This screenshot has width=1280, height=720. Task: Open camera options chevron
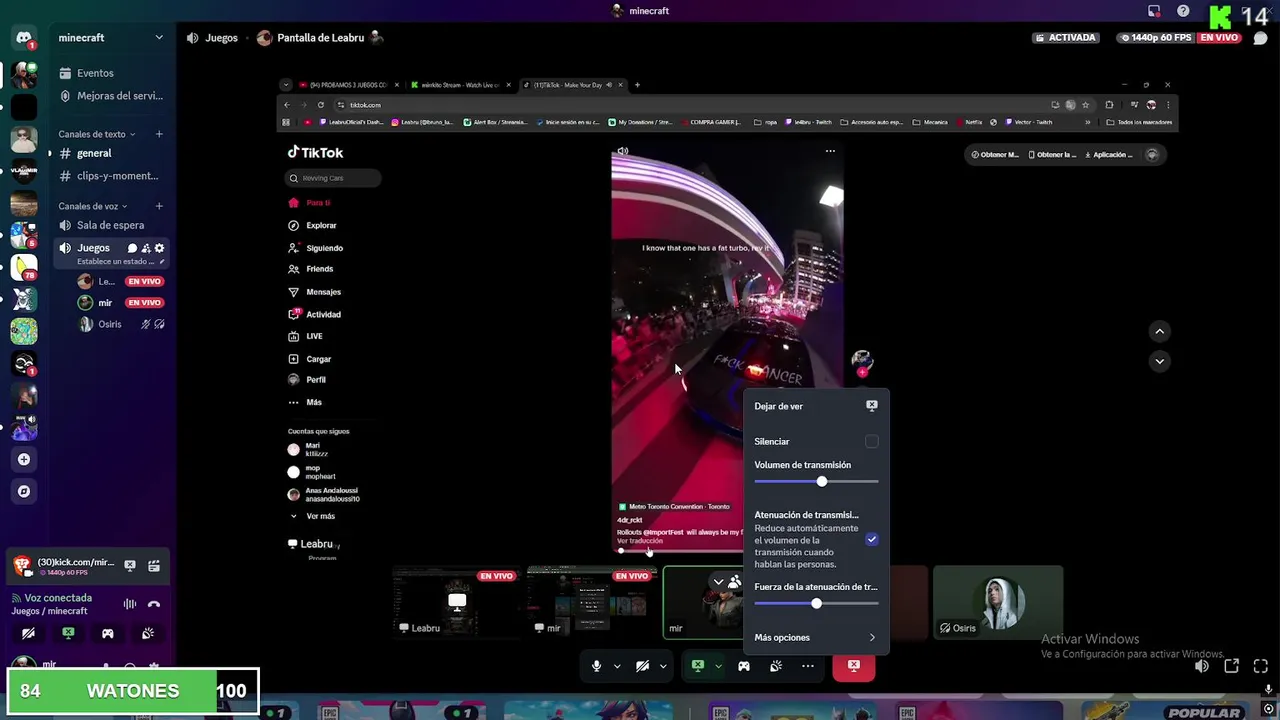[x=663, y=666]
